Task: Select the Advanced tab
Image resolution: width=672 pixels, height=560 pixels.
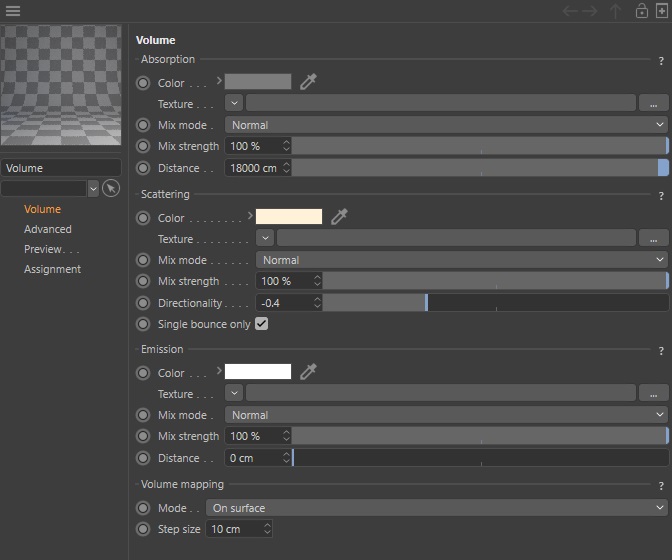Action: coord(48,229)
